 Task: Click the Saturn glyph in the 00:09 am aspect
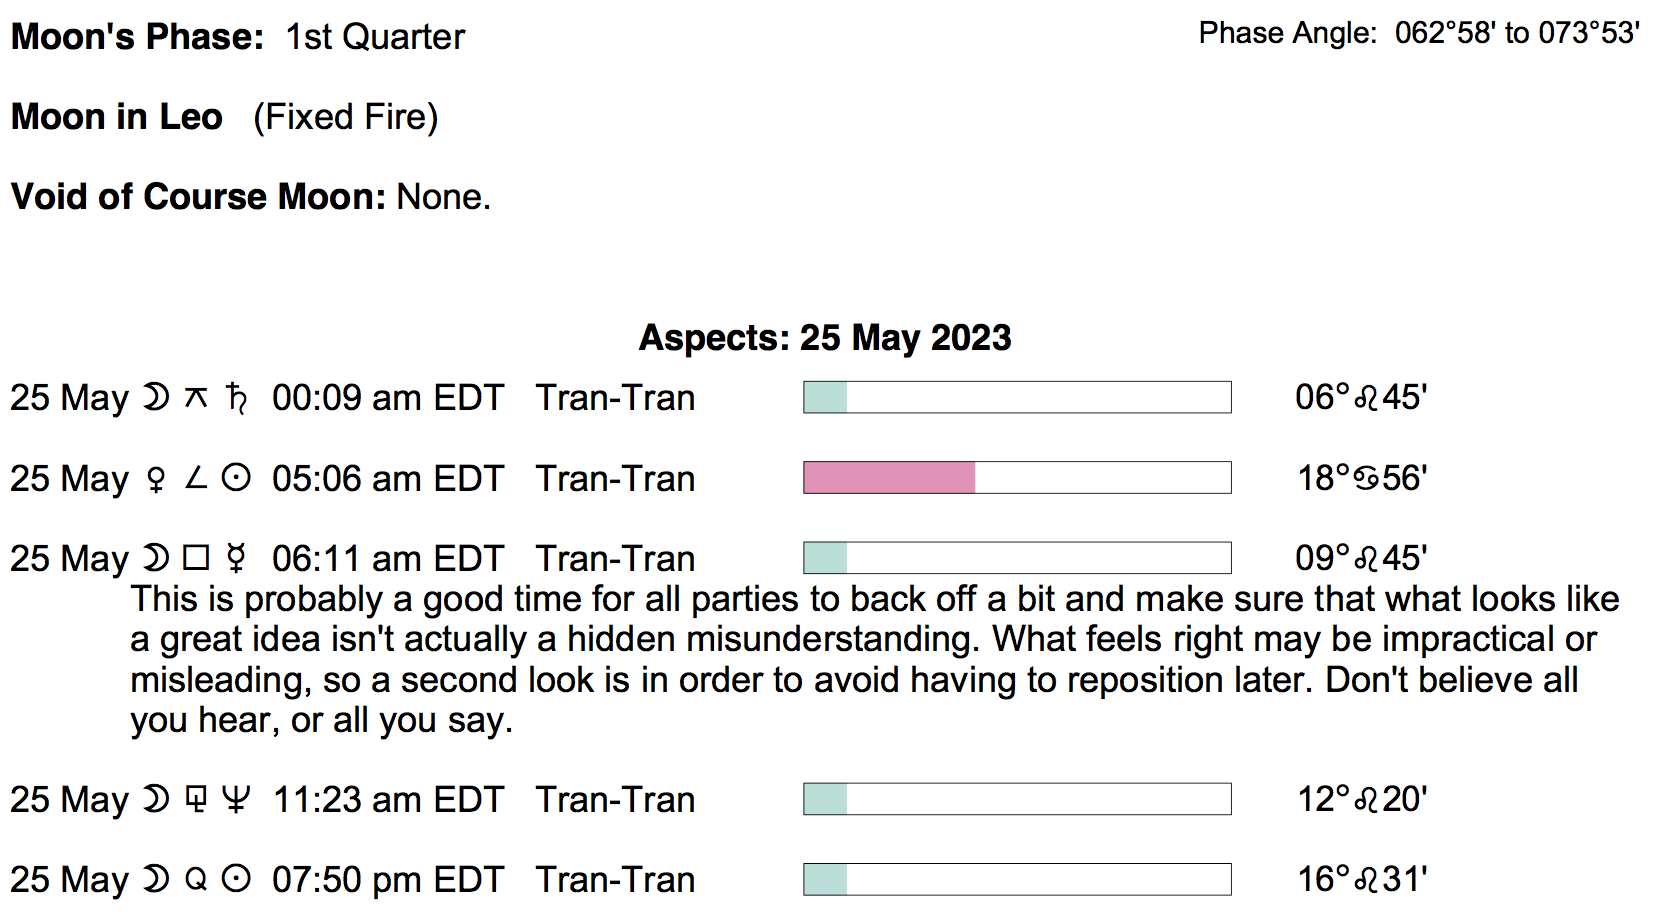[x=236, y=398]
